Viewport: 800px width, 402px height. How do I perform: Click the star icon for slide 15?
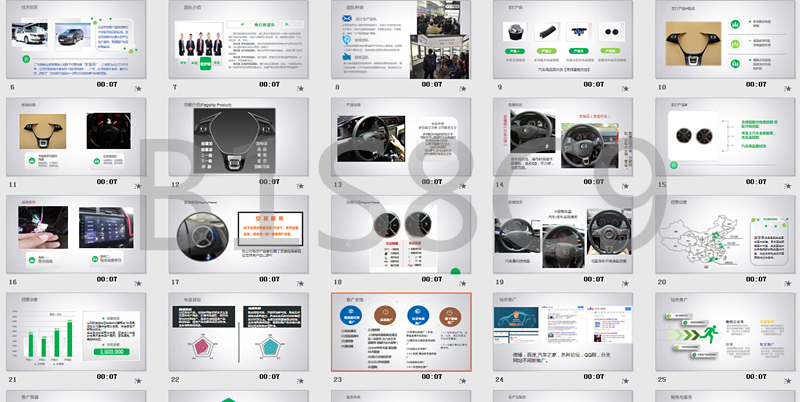coord(787,186)
